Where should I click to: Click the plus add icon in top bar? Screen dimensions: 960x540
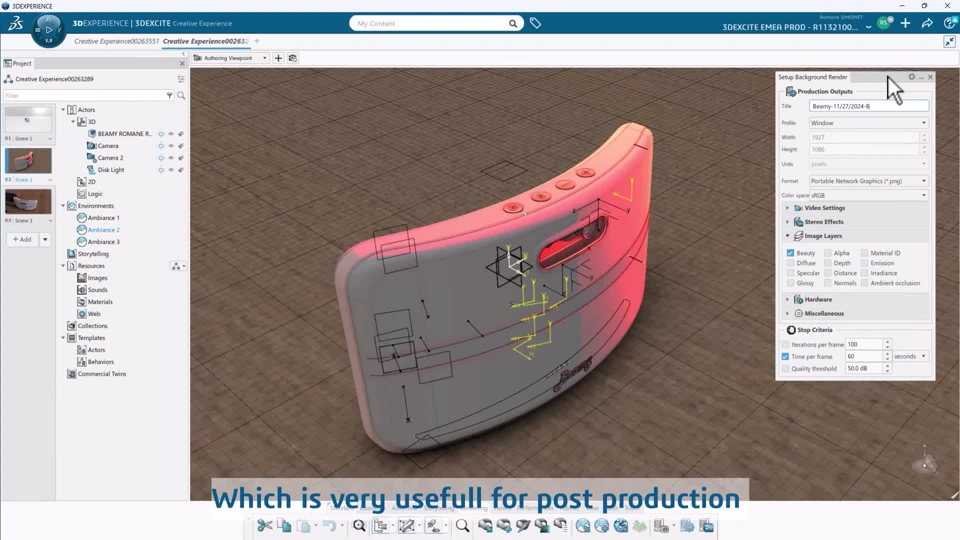pos(905,23)
